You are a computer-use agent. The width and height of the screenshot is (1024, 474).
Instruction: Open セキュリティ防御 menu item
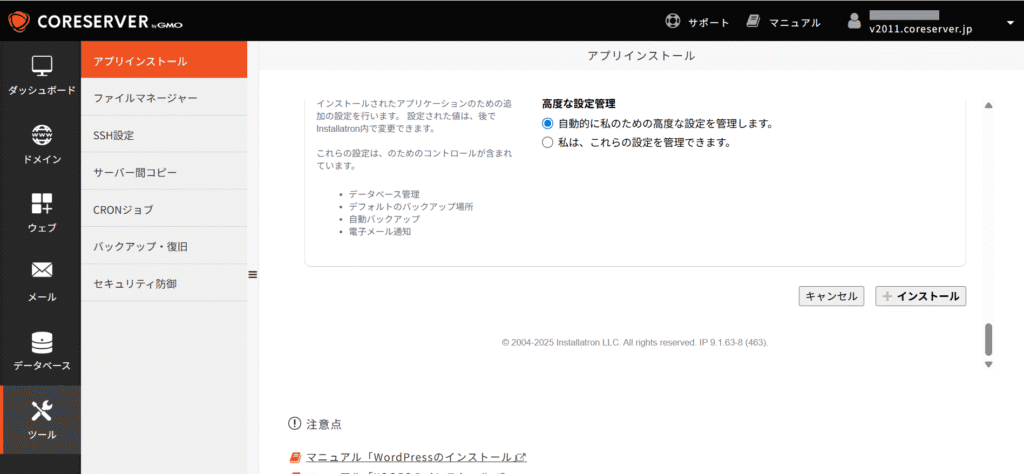coord(164,283)
